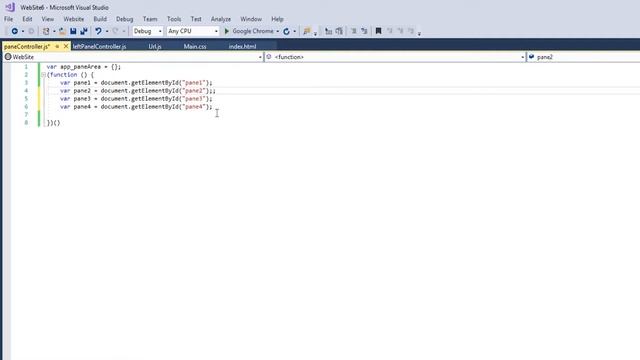Click the Save All icon

(84, 31)
